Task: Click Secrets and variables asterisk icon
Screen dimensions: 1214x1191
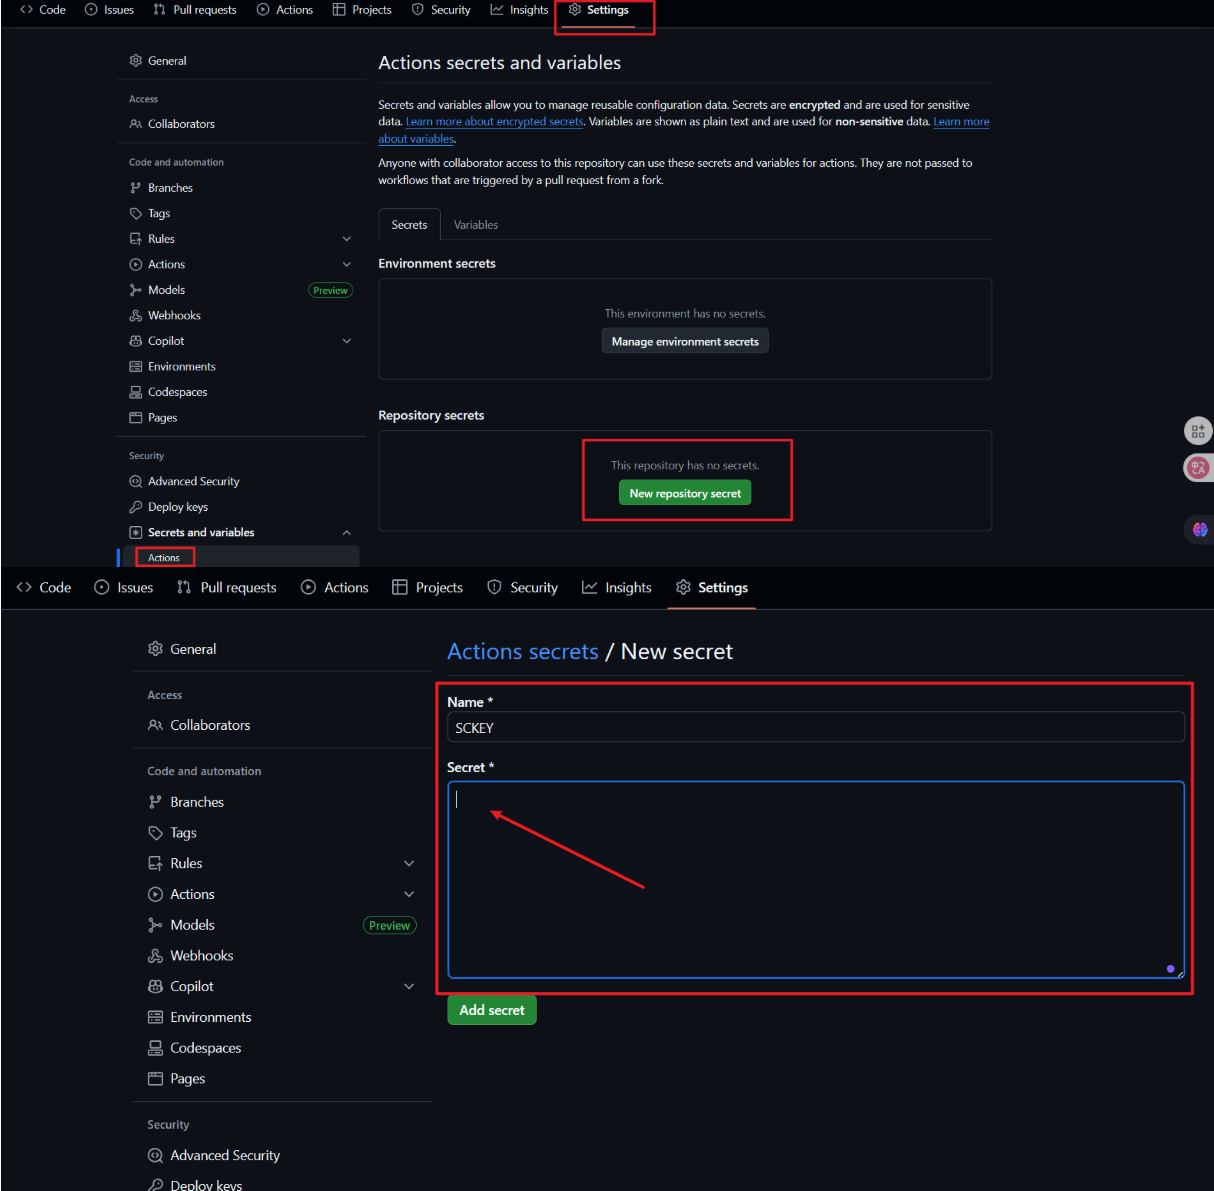Action: point(136,533)
